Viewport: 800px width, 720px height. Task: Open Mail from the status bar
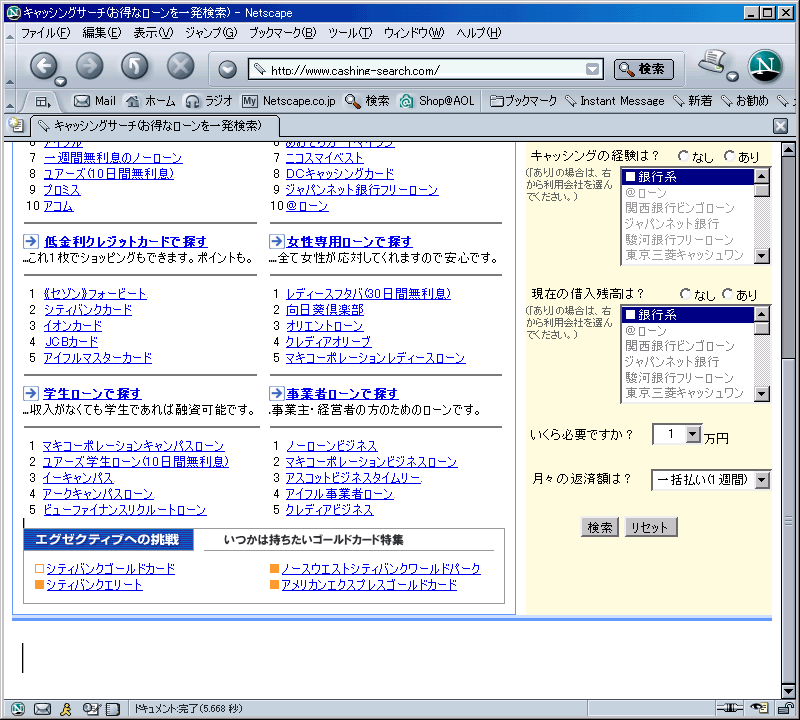tap(42, 708)
